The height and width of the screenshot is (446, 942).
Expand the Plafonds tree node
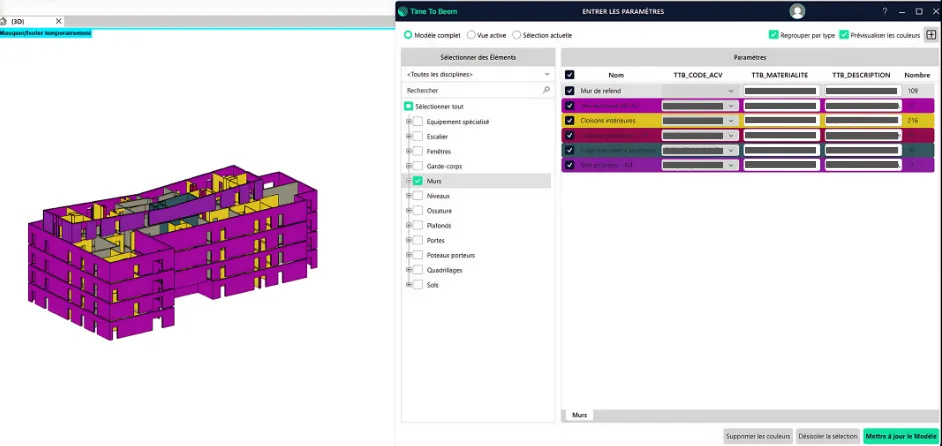tap(409, 225)
